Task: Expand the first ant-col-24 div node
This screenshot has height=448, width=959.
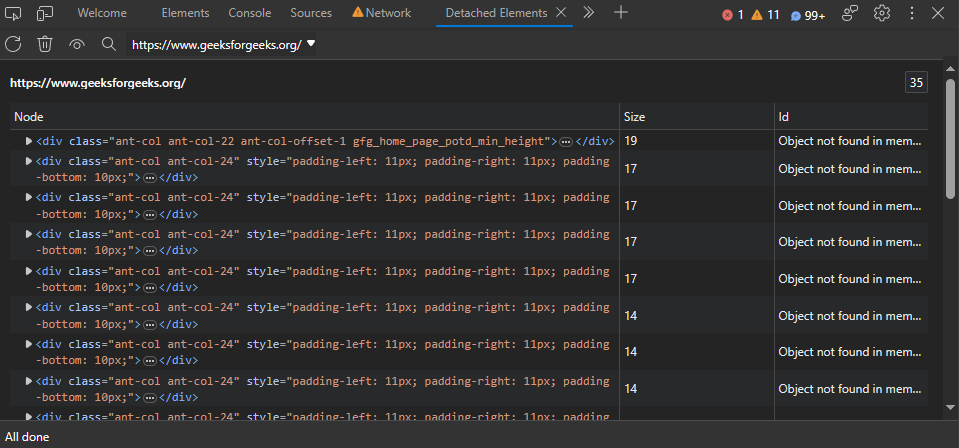Action: [29, 161]
